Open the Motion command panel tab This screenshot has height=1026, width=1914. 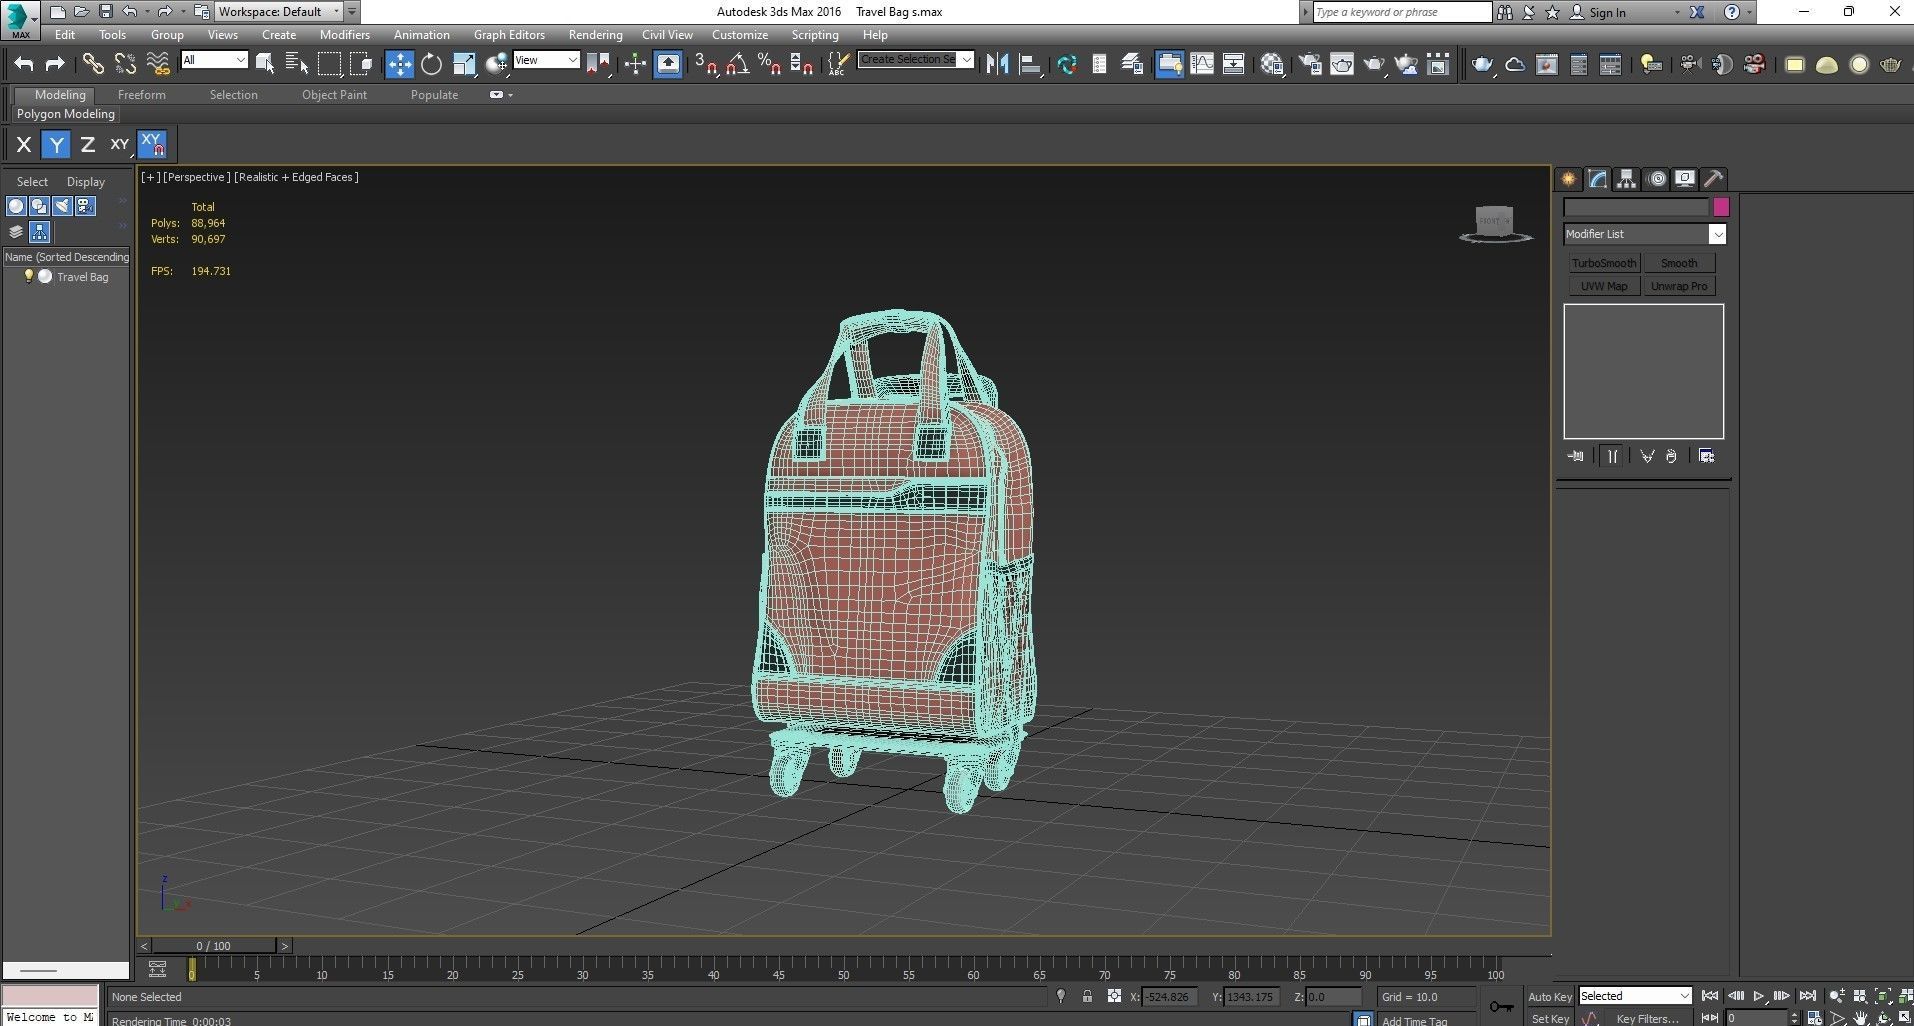[x=1656, y=179]
